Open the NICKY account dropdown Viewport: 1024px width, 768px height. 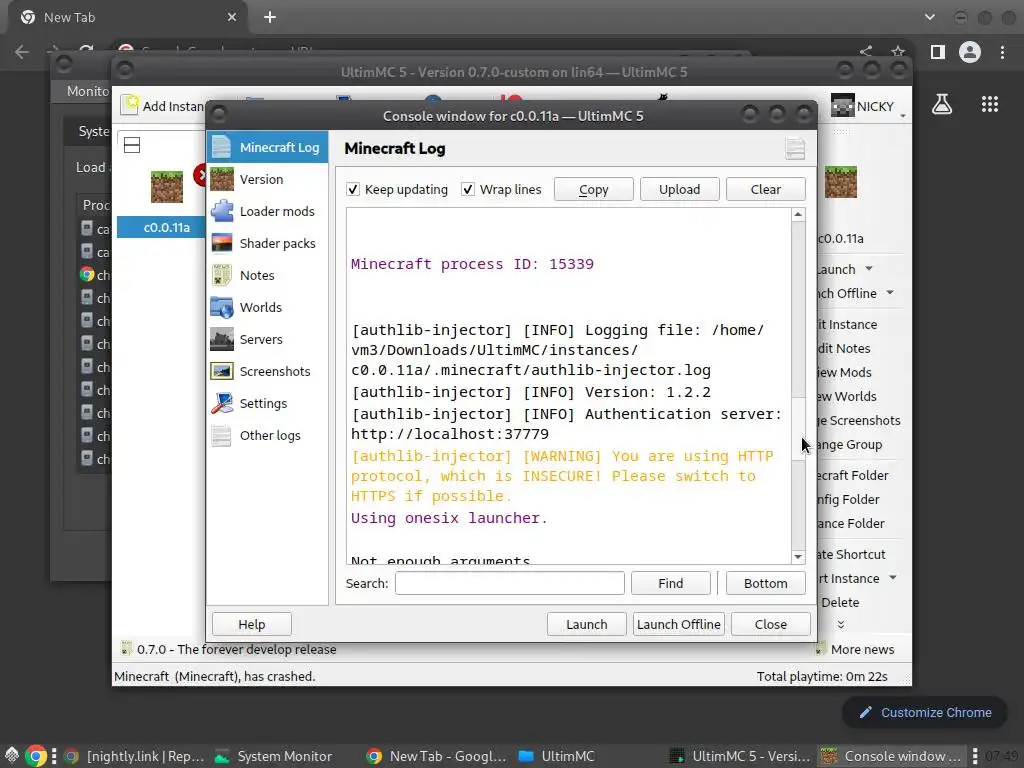(x=868, y=106)
